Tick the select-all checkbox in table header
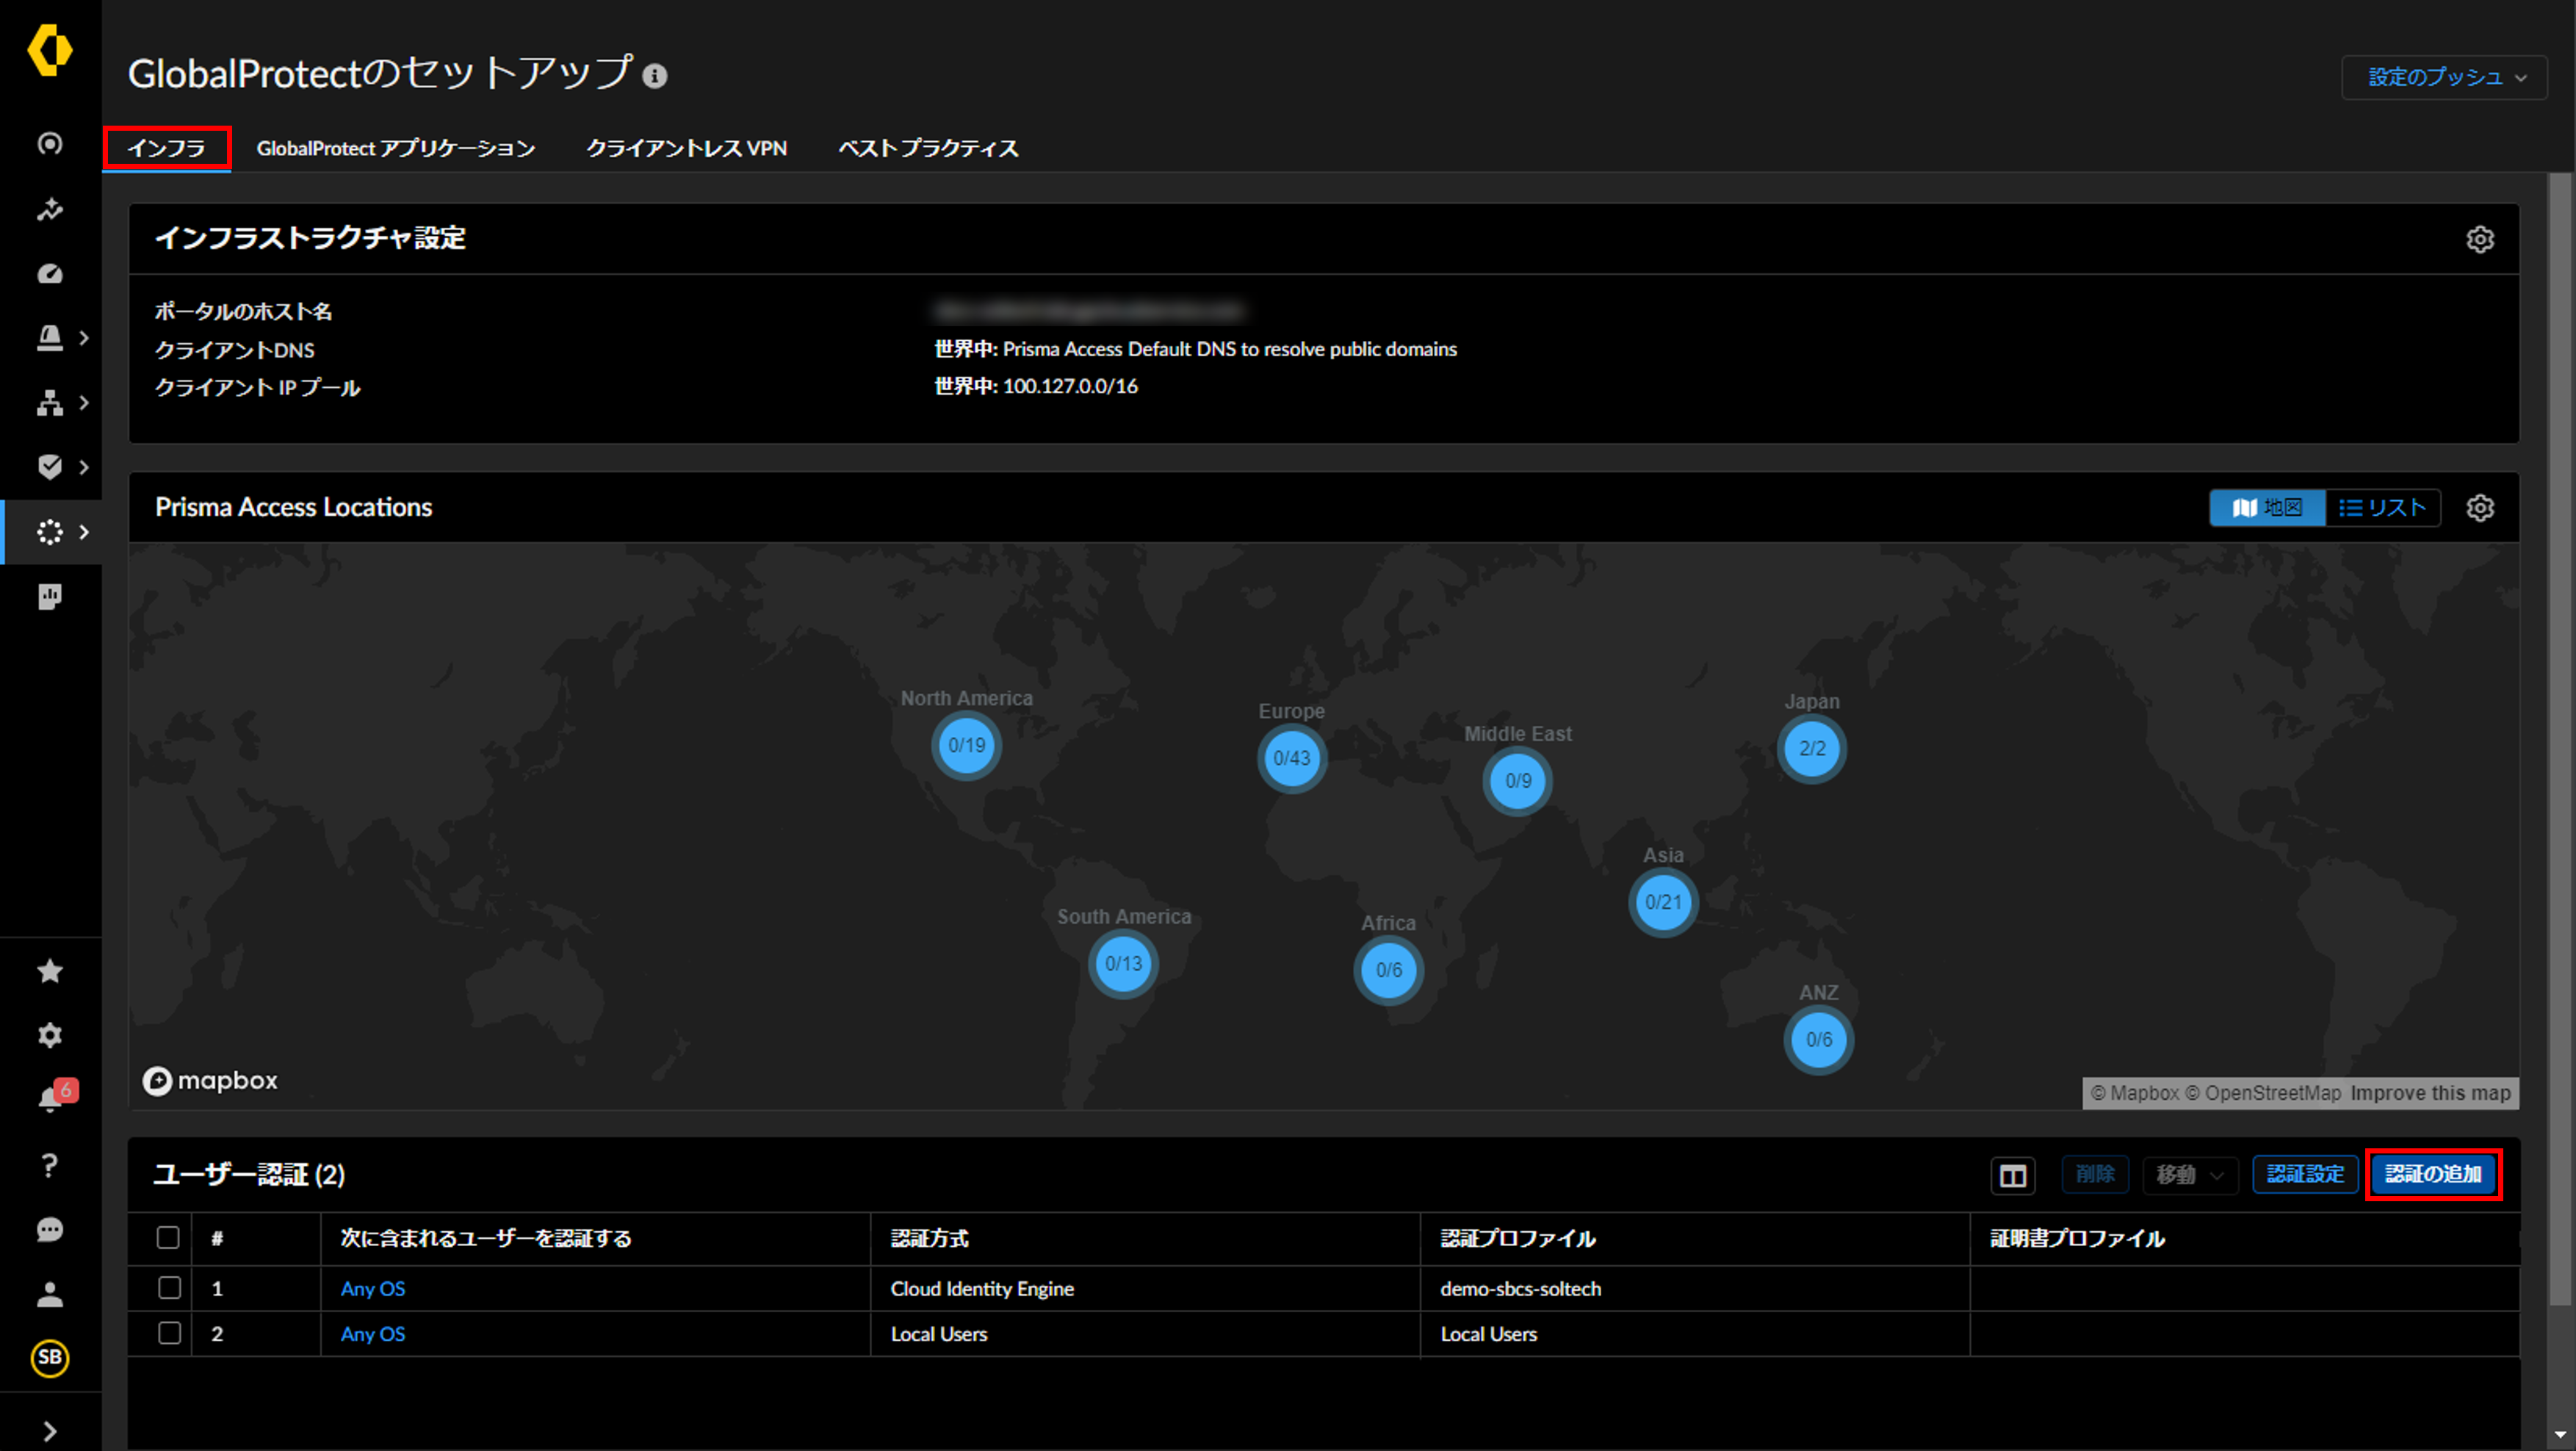The height and width of the screenshot is (1451, 2576). point(168,1238)
